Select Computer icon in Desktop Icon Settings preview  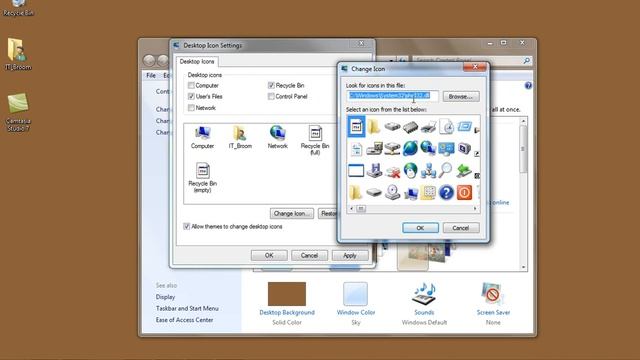[x=202, y=137]
